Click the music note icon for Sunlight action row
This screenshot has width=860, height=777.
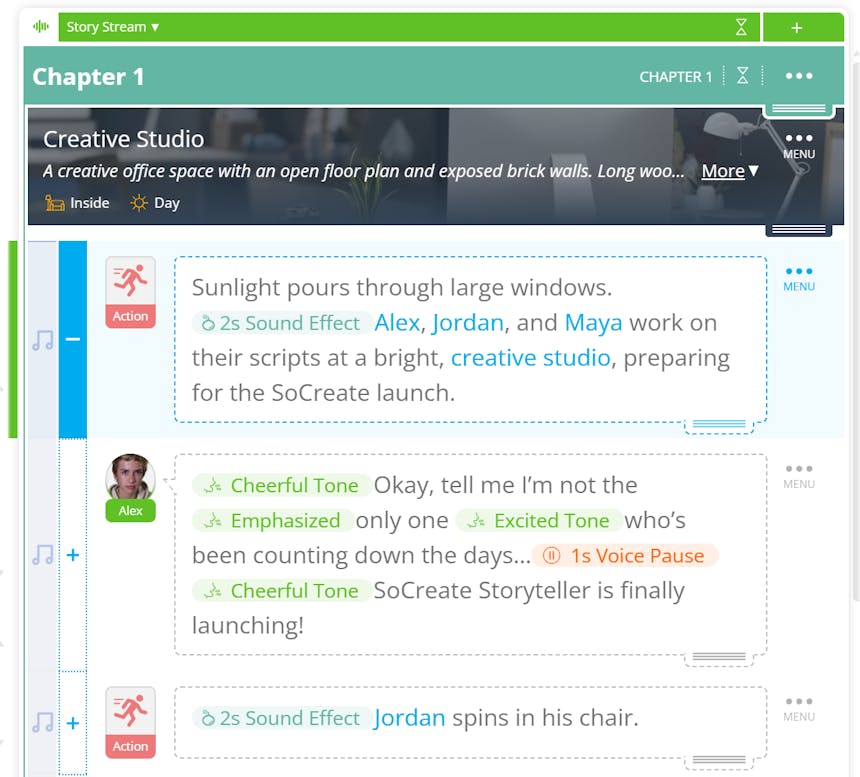point(43,339)
